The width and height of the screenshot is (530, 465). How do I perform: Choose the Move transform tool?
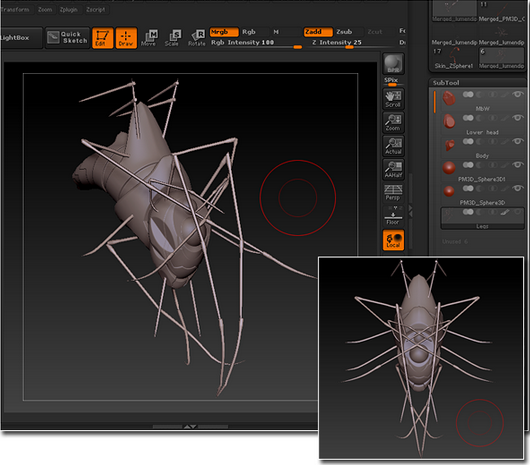149,38
